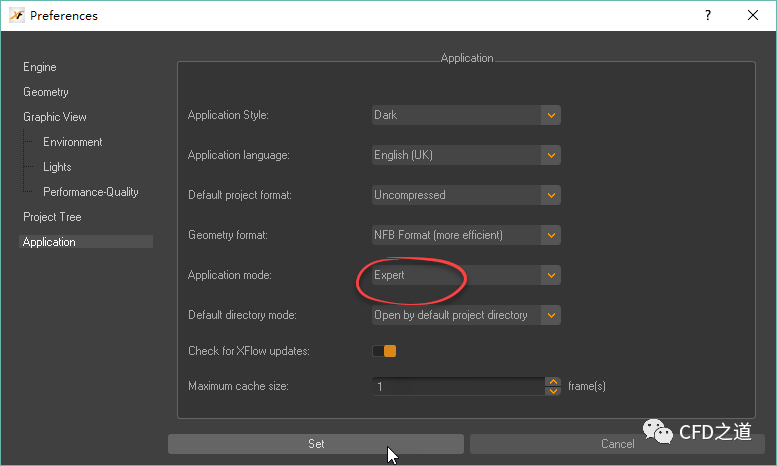Expand the Application mode dropdown

point(465,275)
